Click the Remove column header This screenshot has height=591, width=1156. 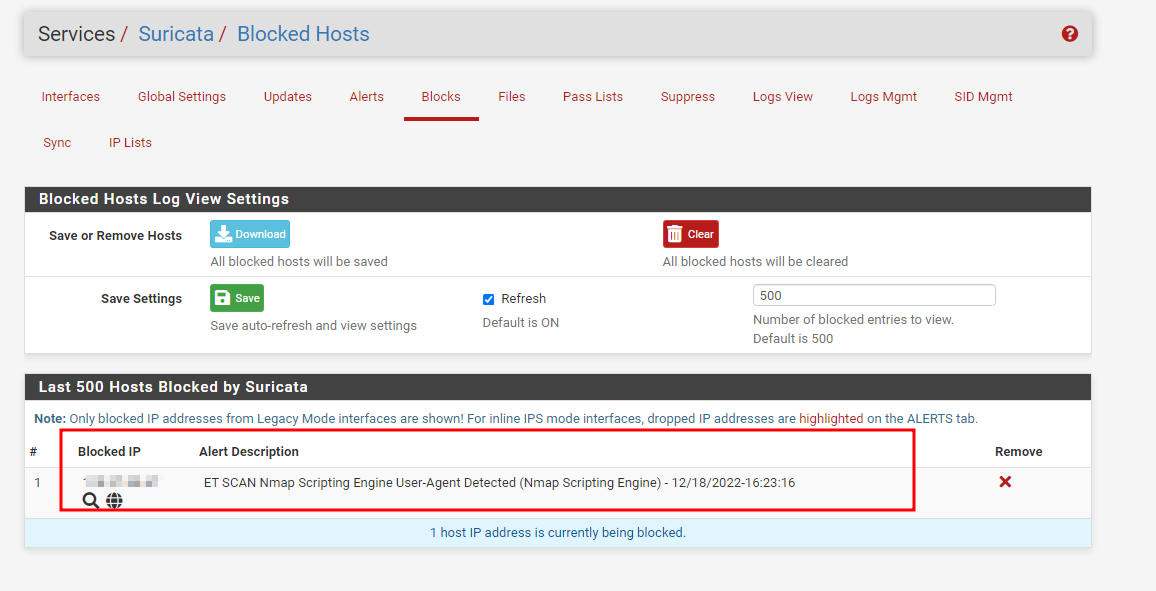(1018, 452)
